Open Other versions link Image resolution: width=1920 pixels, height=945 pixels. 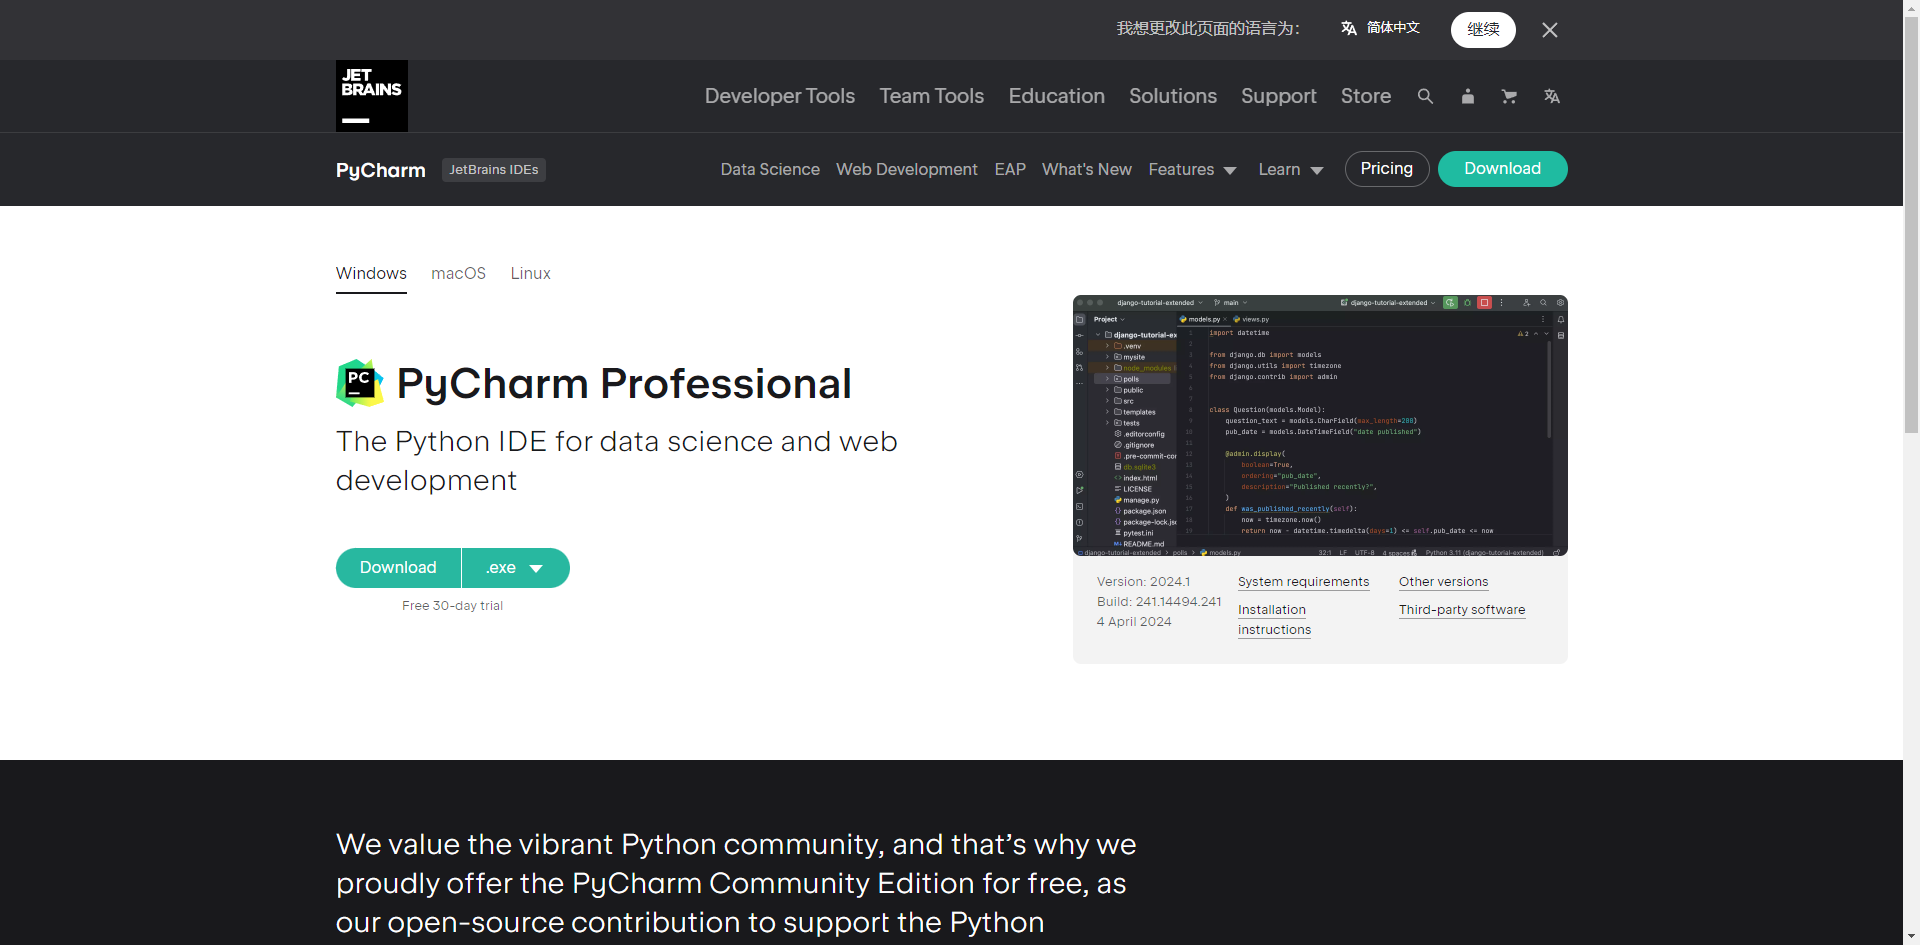1444,582
